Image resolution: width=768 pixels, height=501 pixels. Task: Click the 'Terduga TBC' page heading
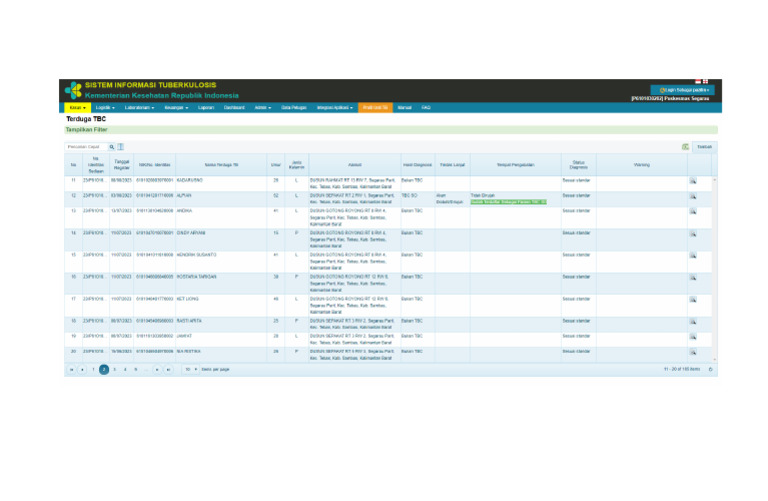(x=86, y=119)
